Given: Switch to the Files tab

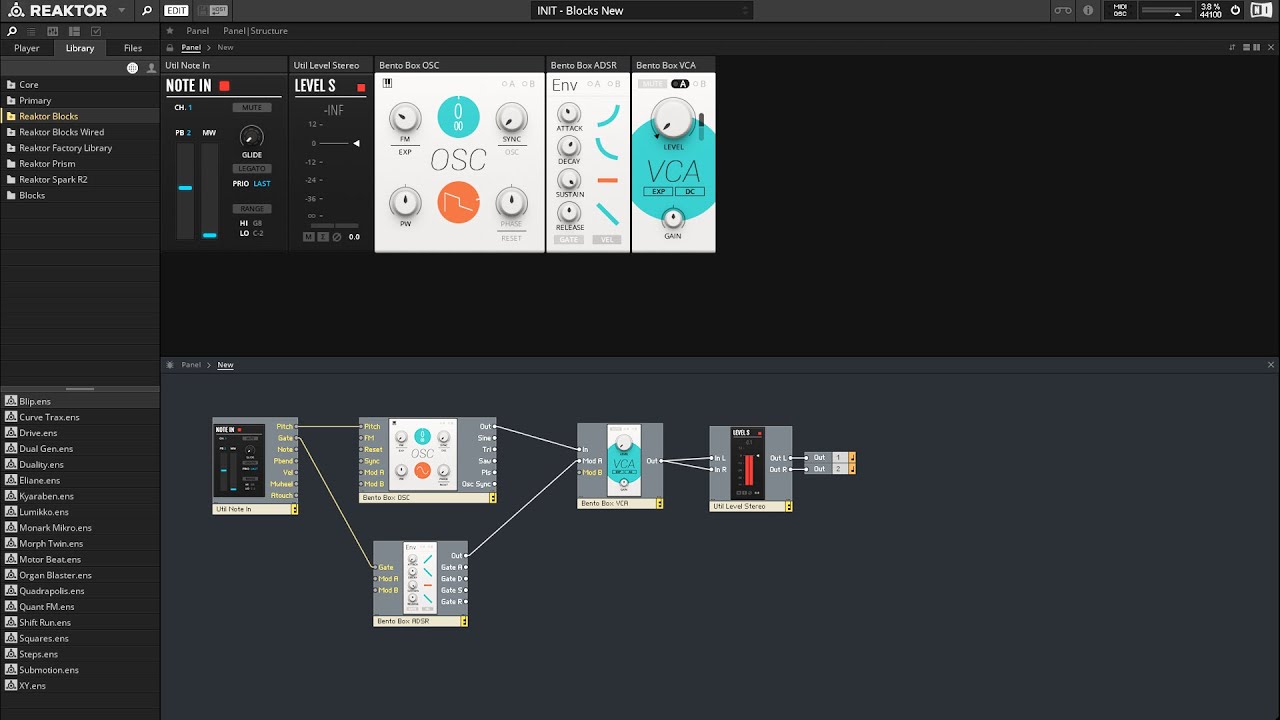Looking at the screenshot, I should coord(133,48).
